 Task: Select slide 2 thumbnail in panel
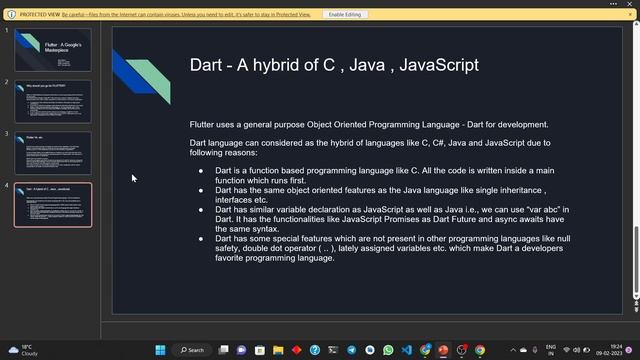53,102
